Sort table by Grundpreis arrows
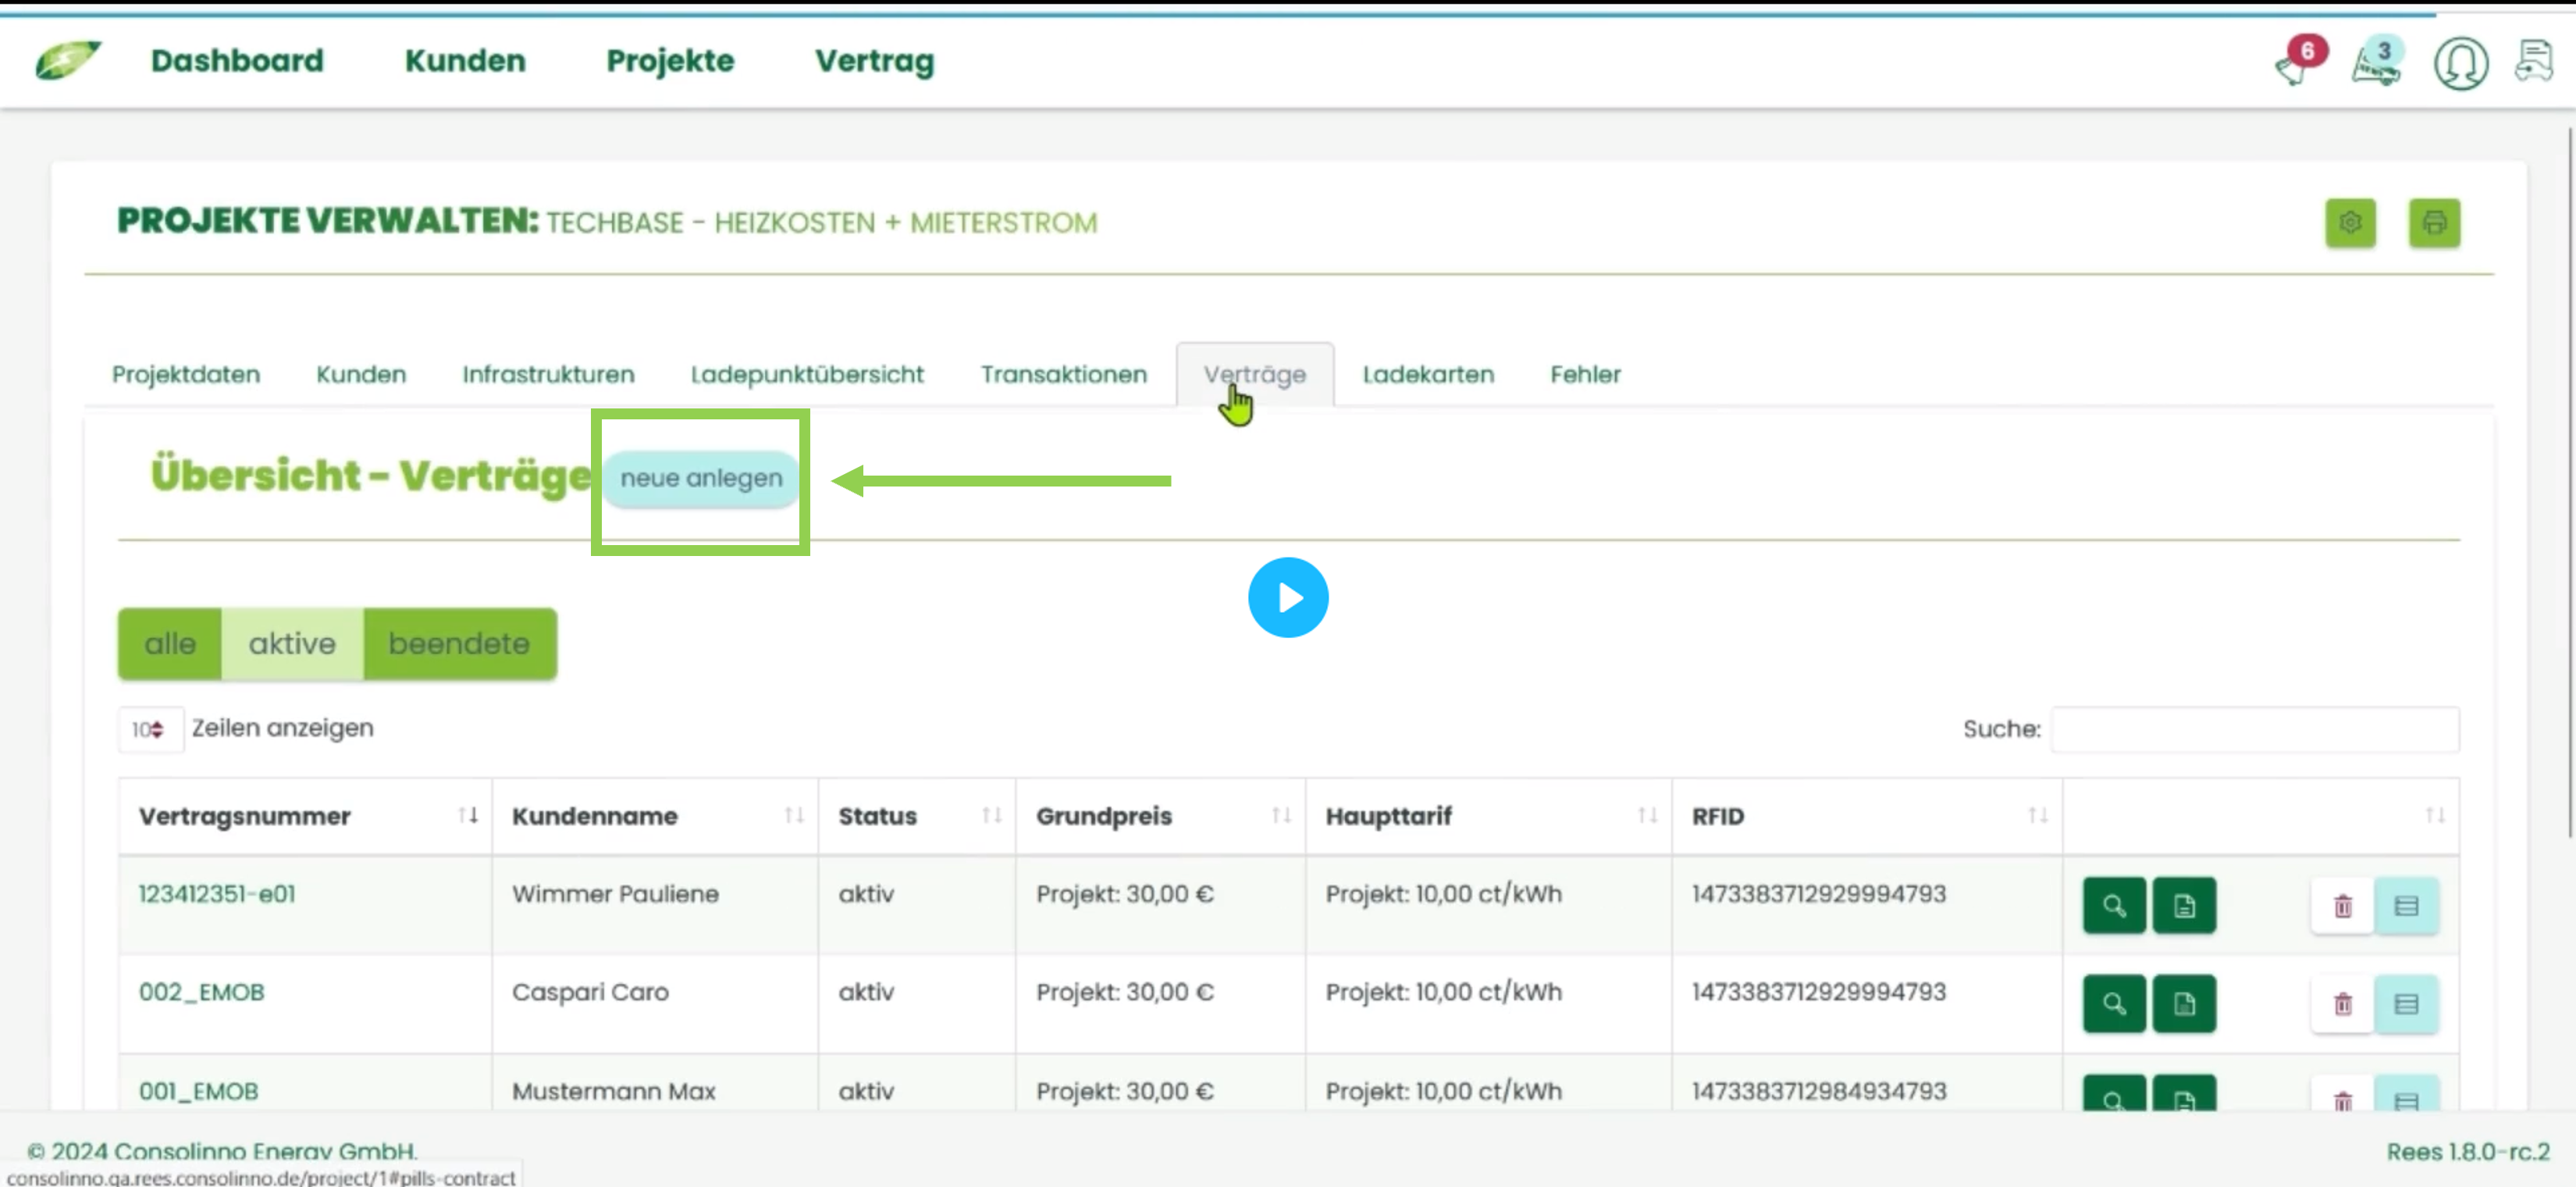 click(1281, 815)
